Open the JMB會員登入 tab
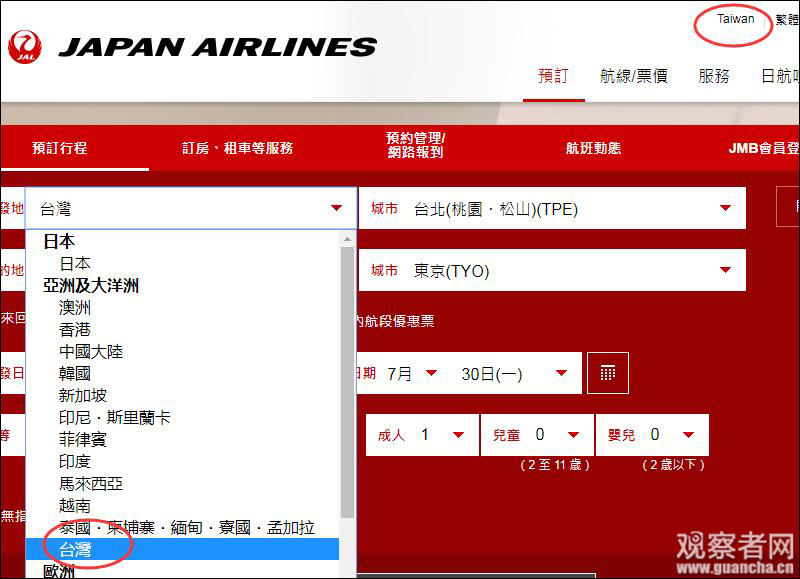The width and height of the screenshot is (800, 579). (763, 148)
